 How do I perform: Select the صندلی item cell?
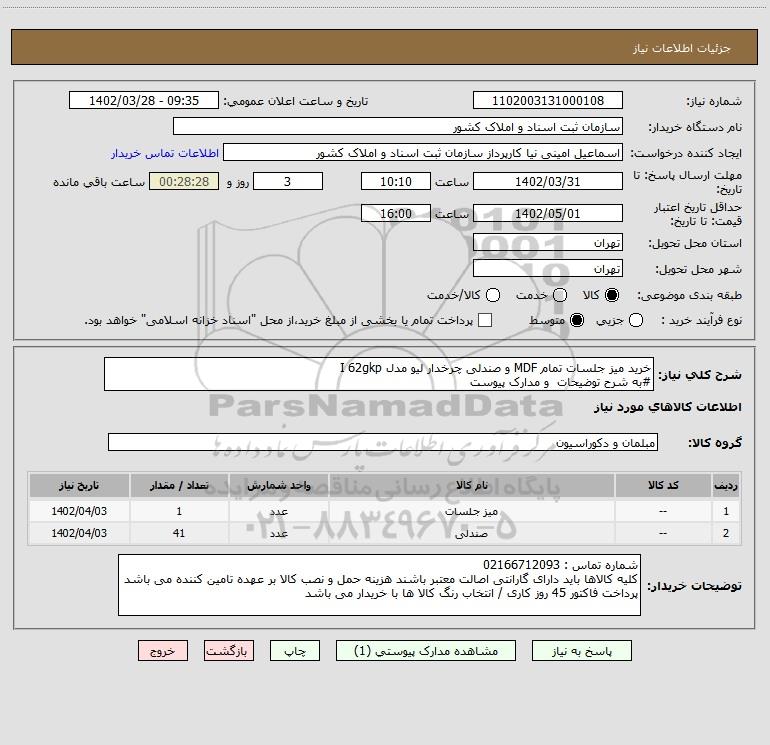(471, 533)
